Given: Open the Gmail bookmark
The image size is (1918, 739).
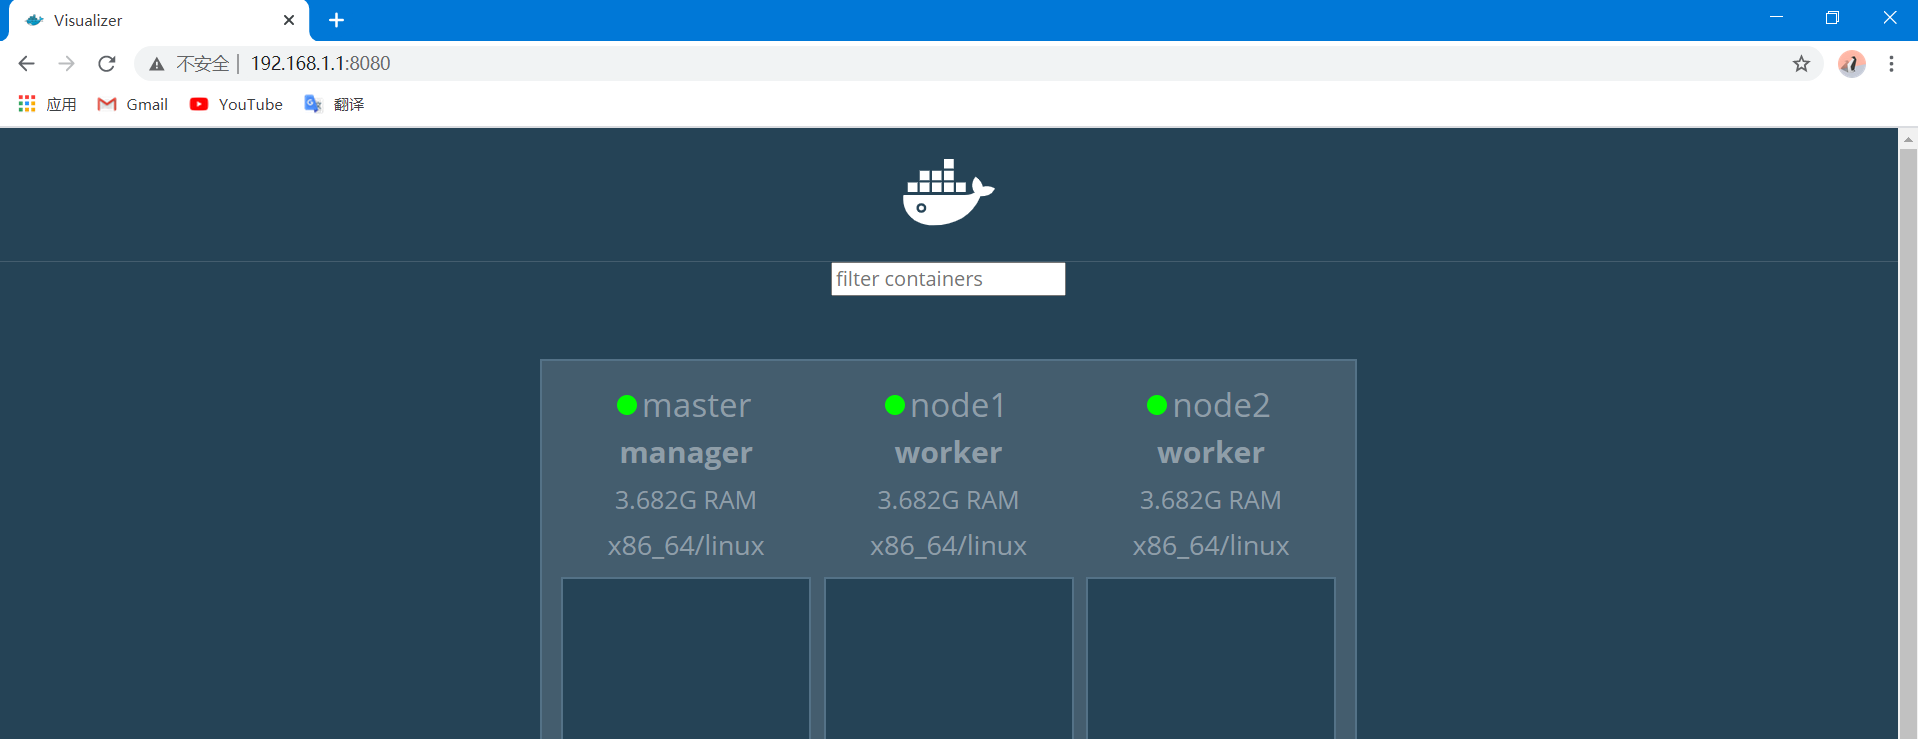Looking at the screenshot, I should [132, 104].
